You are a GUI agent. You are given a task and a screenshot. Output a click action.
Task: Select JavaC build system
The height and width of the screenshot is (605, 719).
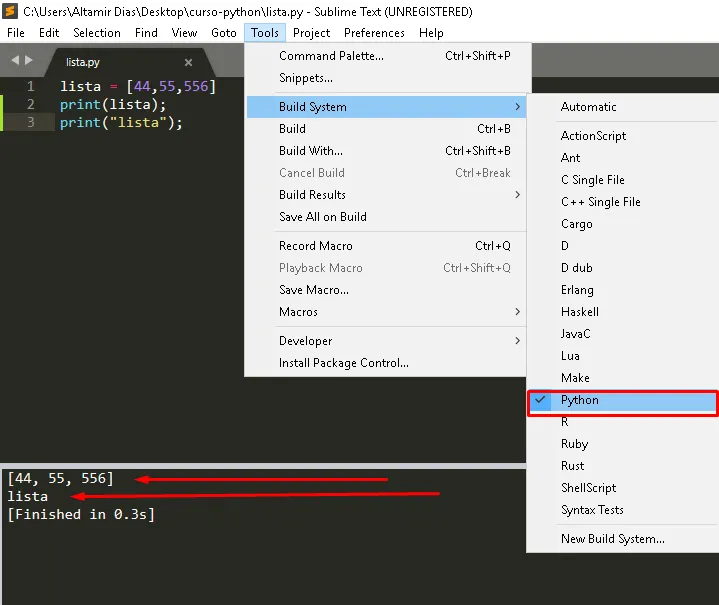623,334
